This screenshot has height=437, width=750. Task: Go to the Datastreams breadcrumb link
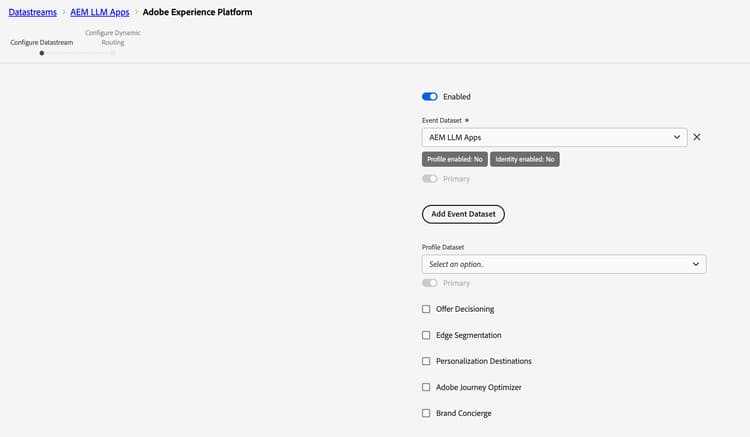[33, 12]
